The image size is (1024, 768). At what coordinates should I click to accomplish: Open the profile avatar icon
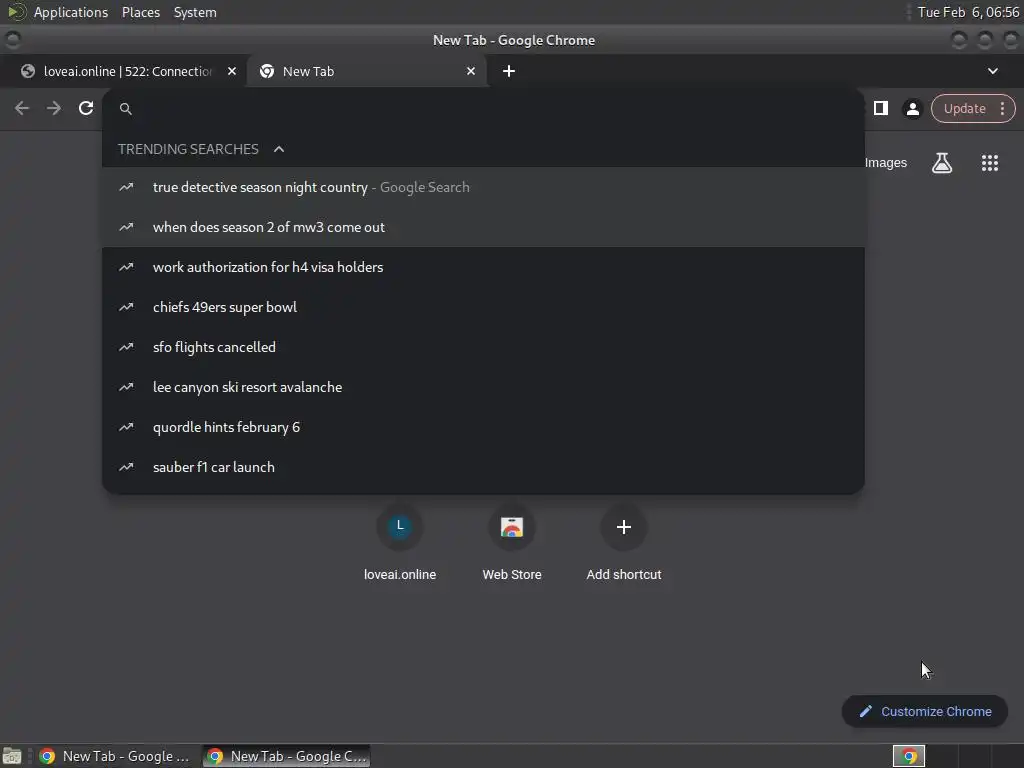point(912,109)
